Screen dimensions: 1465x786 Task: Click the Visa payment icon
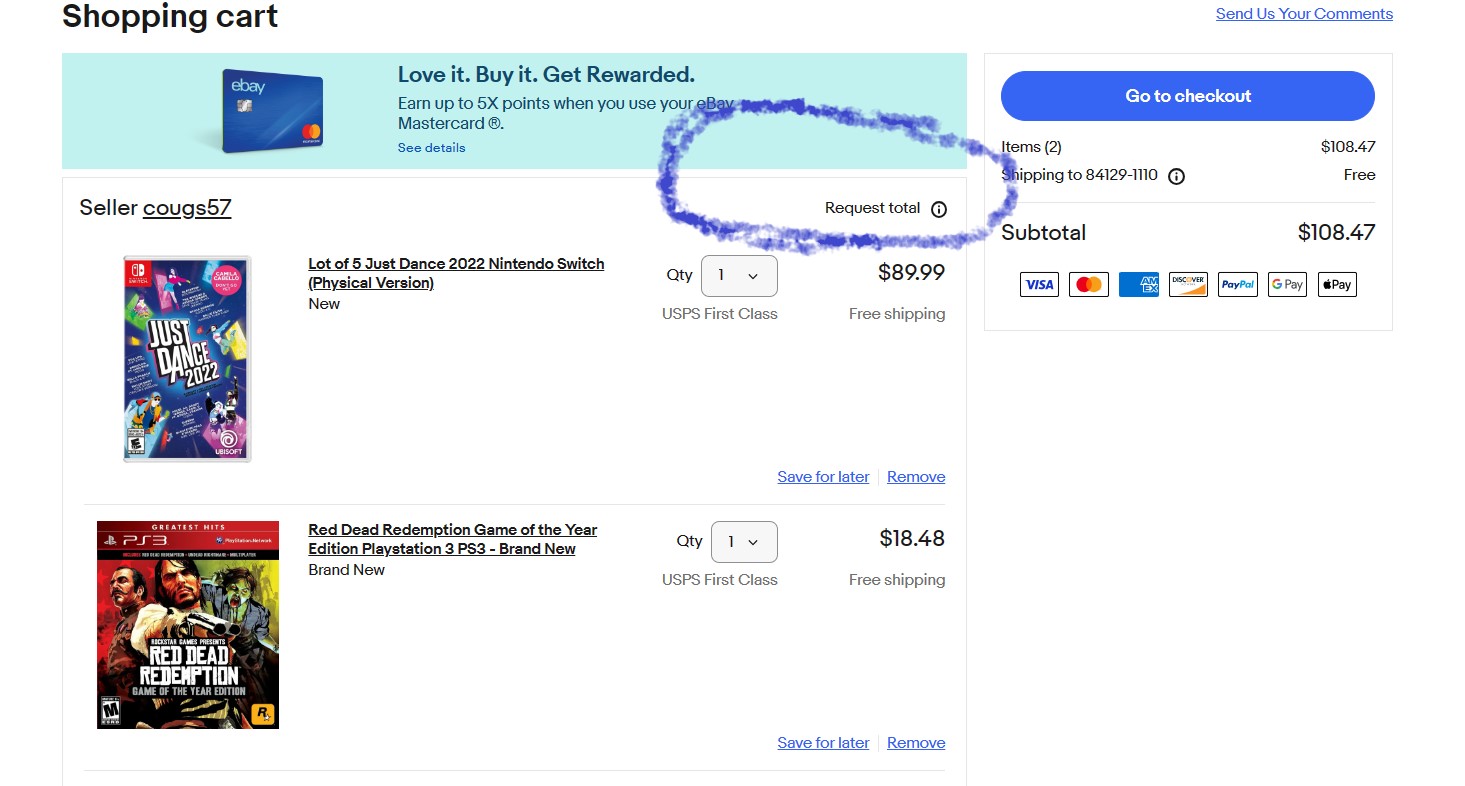click(1039, 285)
